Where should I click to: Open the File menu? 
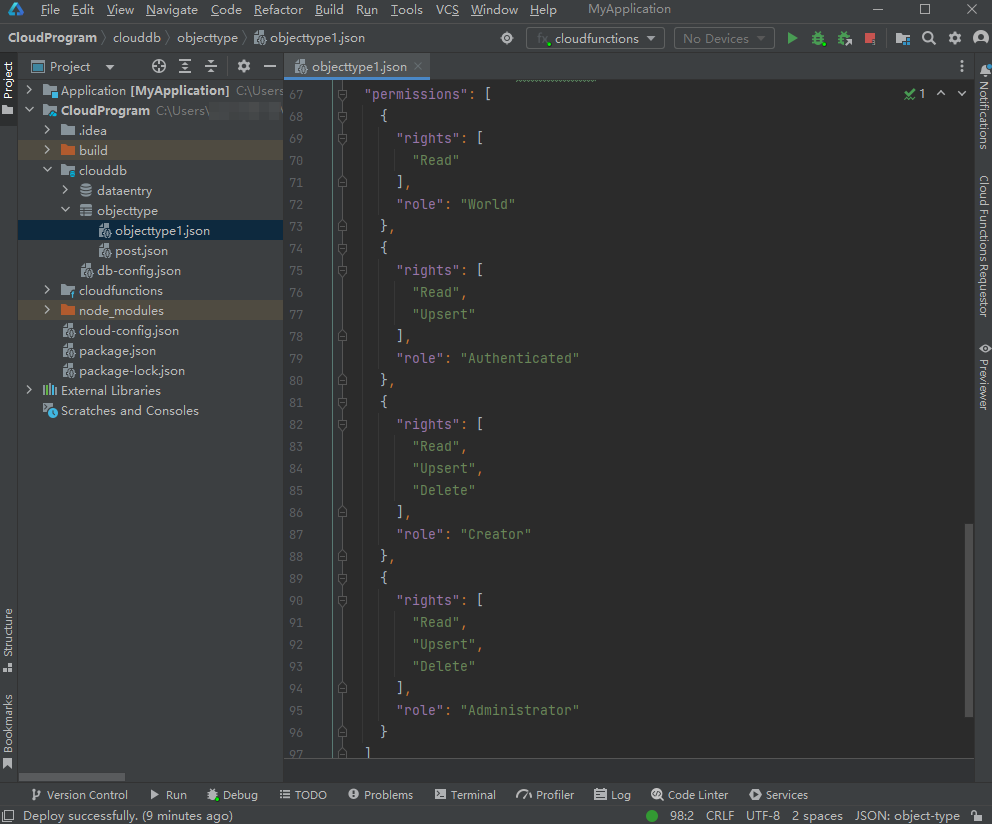click(50, 9)
